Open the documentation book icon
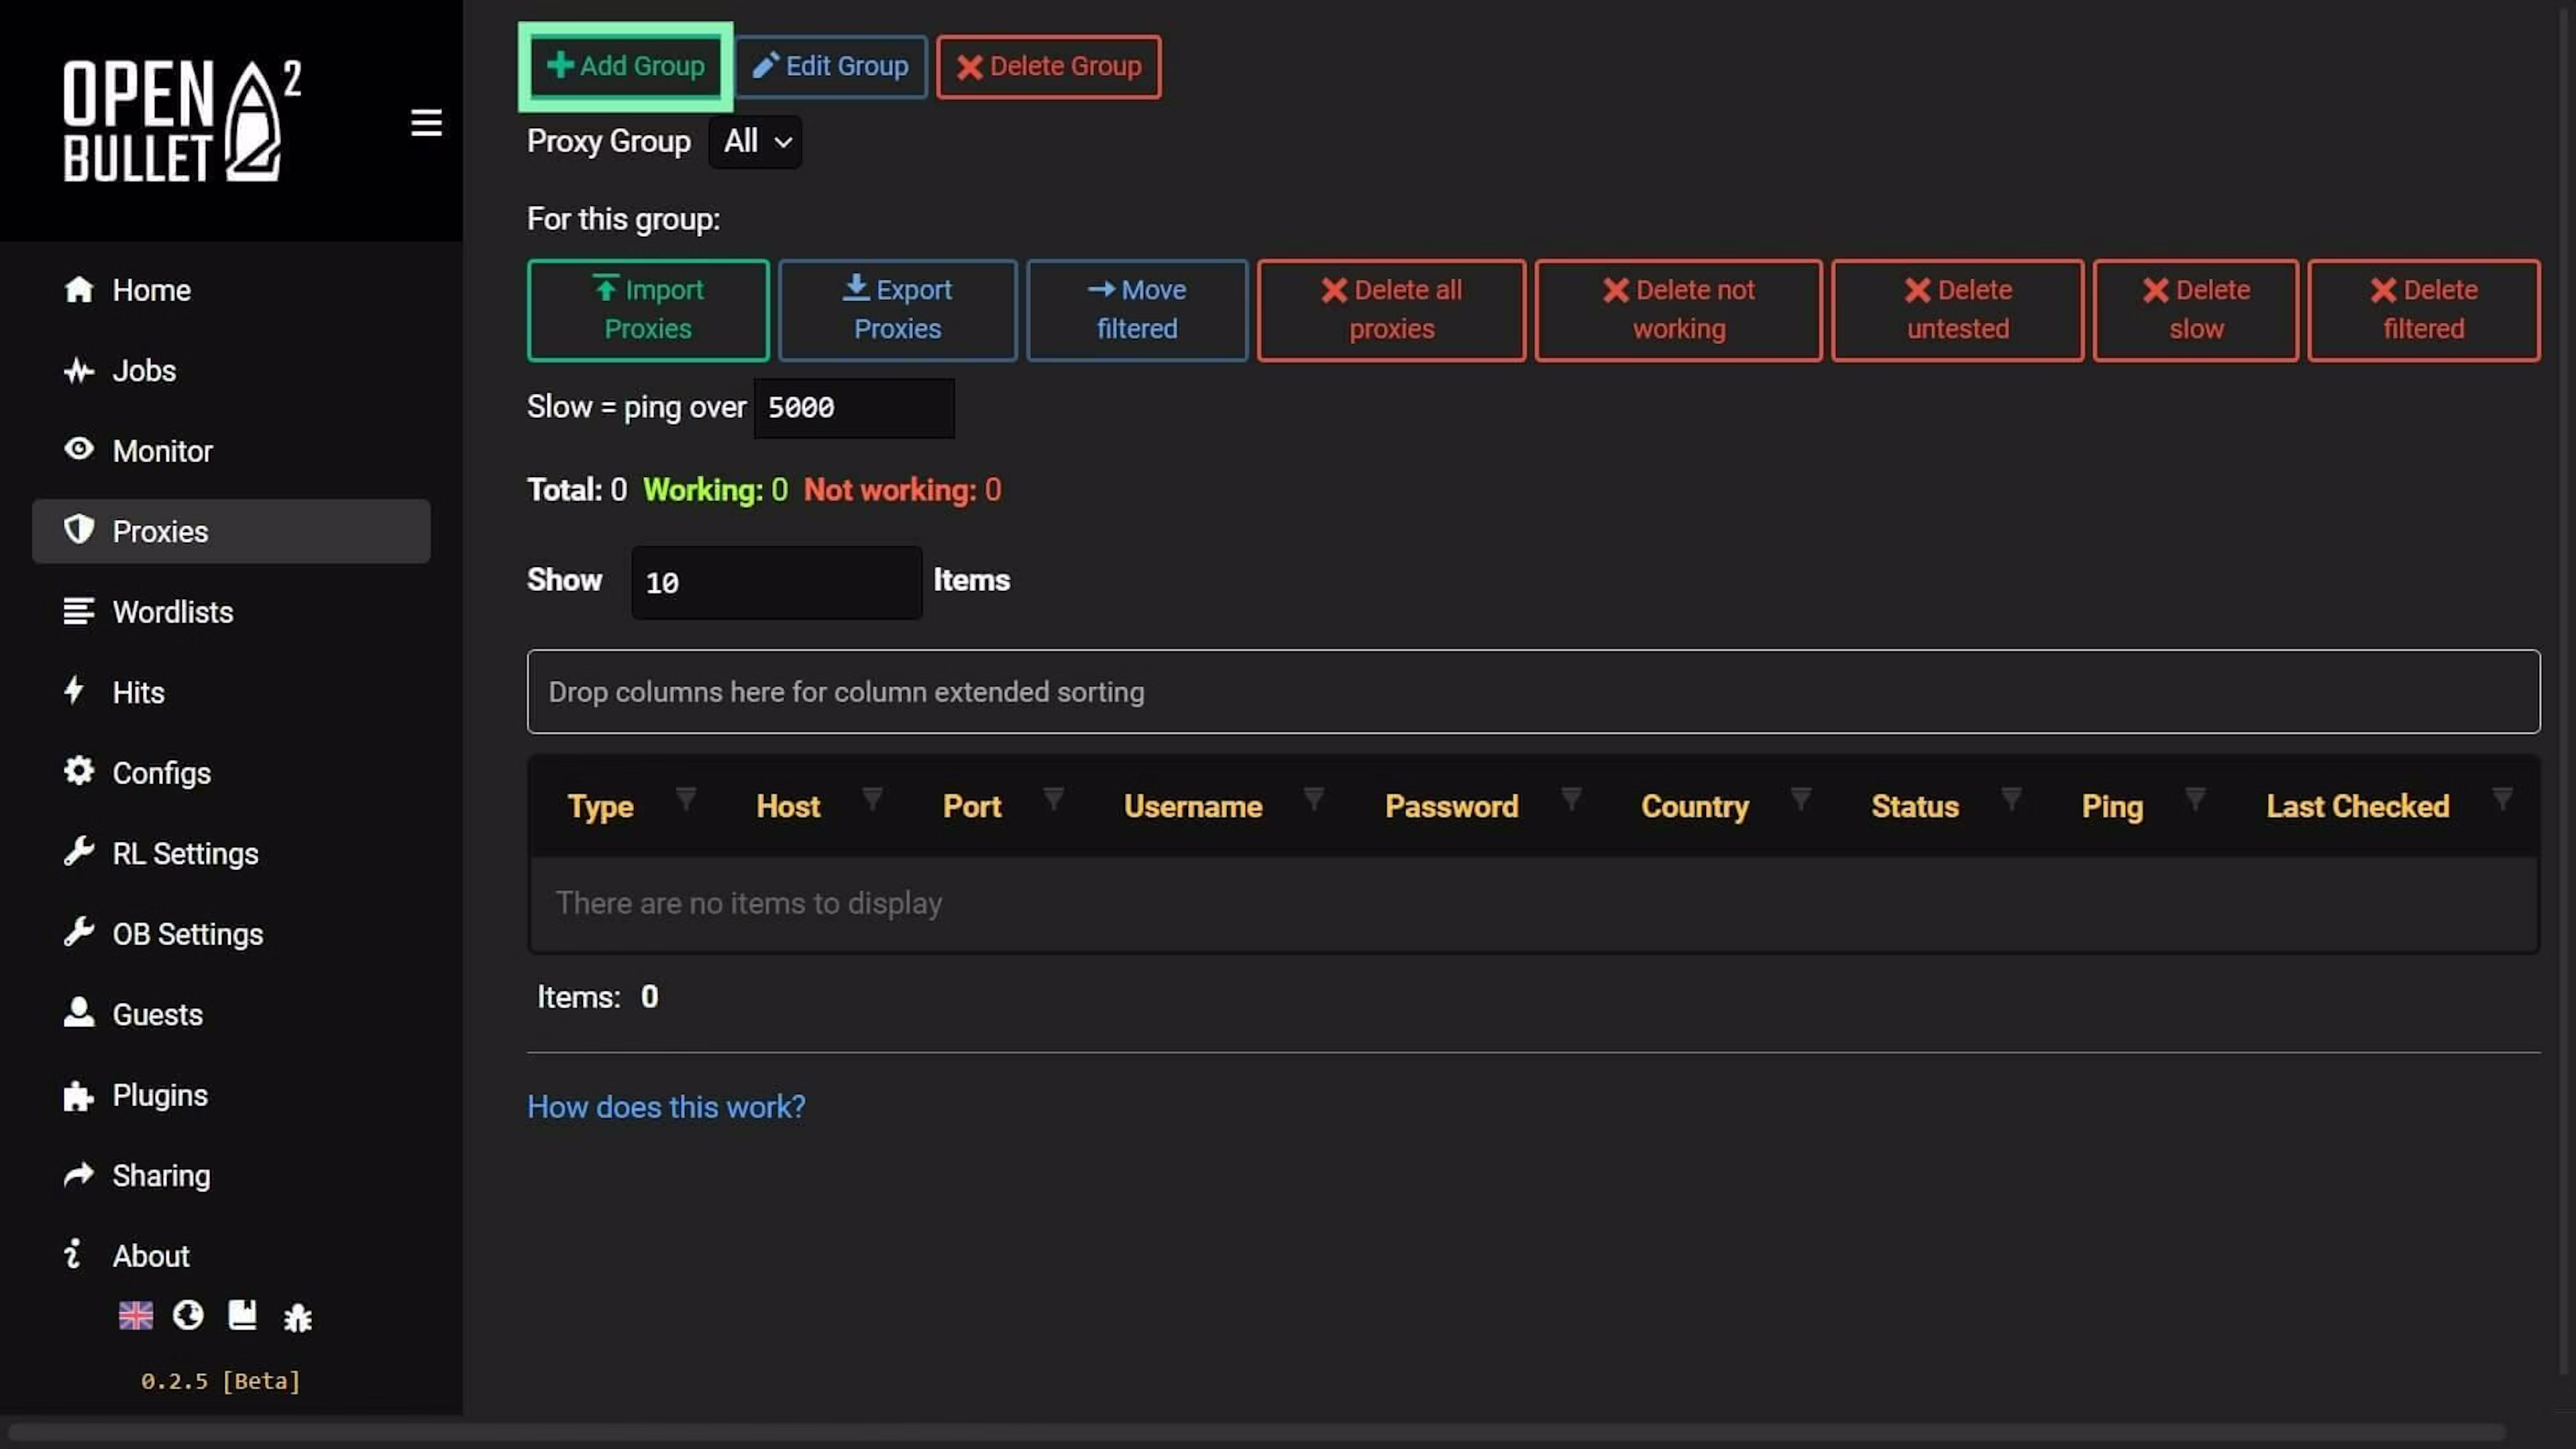 coord(242,1315)
